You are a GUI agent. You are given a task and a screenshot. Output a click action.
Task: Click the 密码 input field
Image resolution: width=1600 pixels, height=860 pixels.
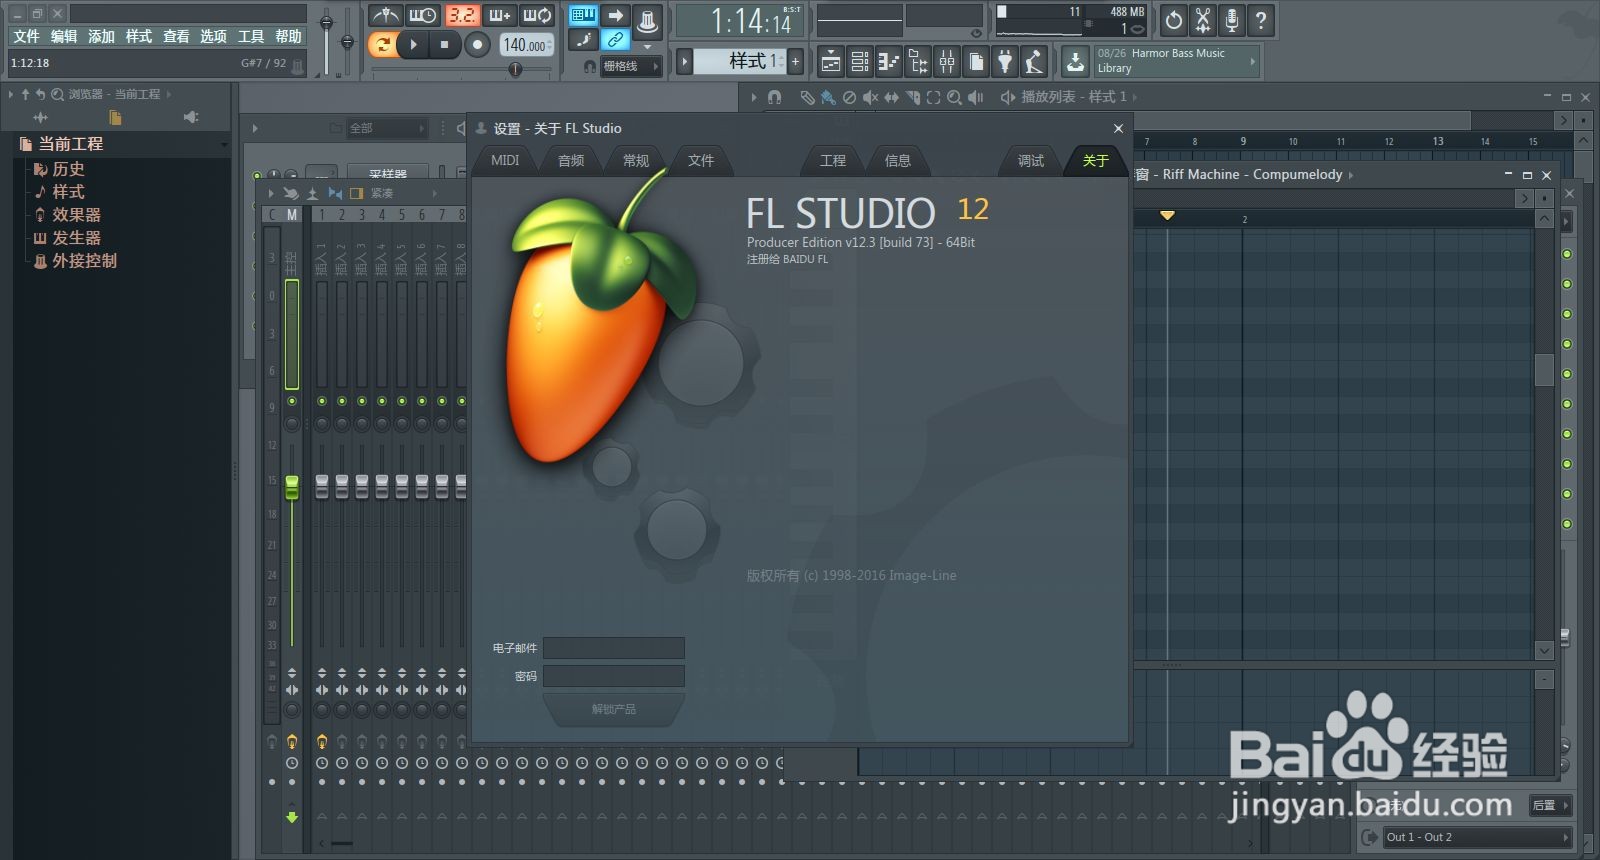pos(614,676)
